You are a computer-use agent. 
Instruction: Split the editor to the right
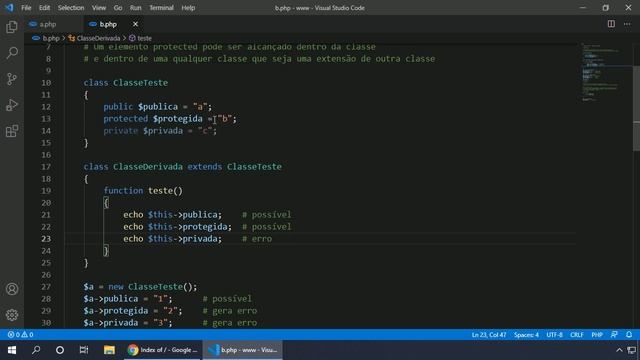611,24
